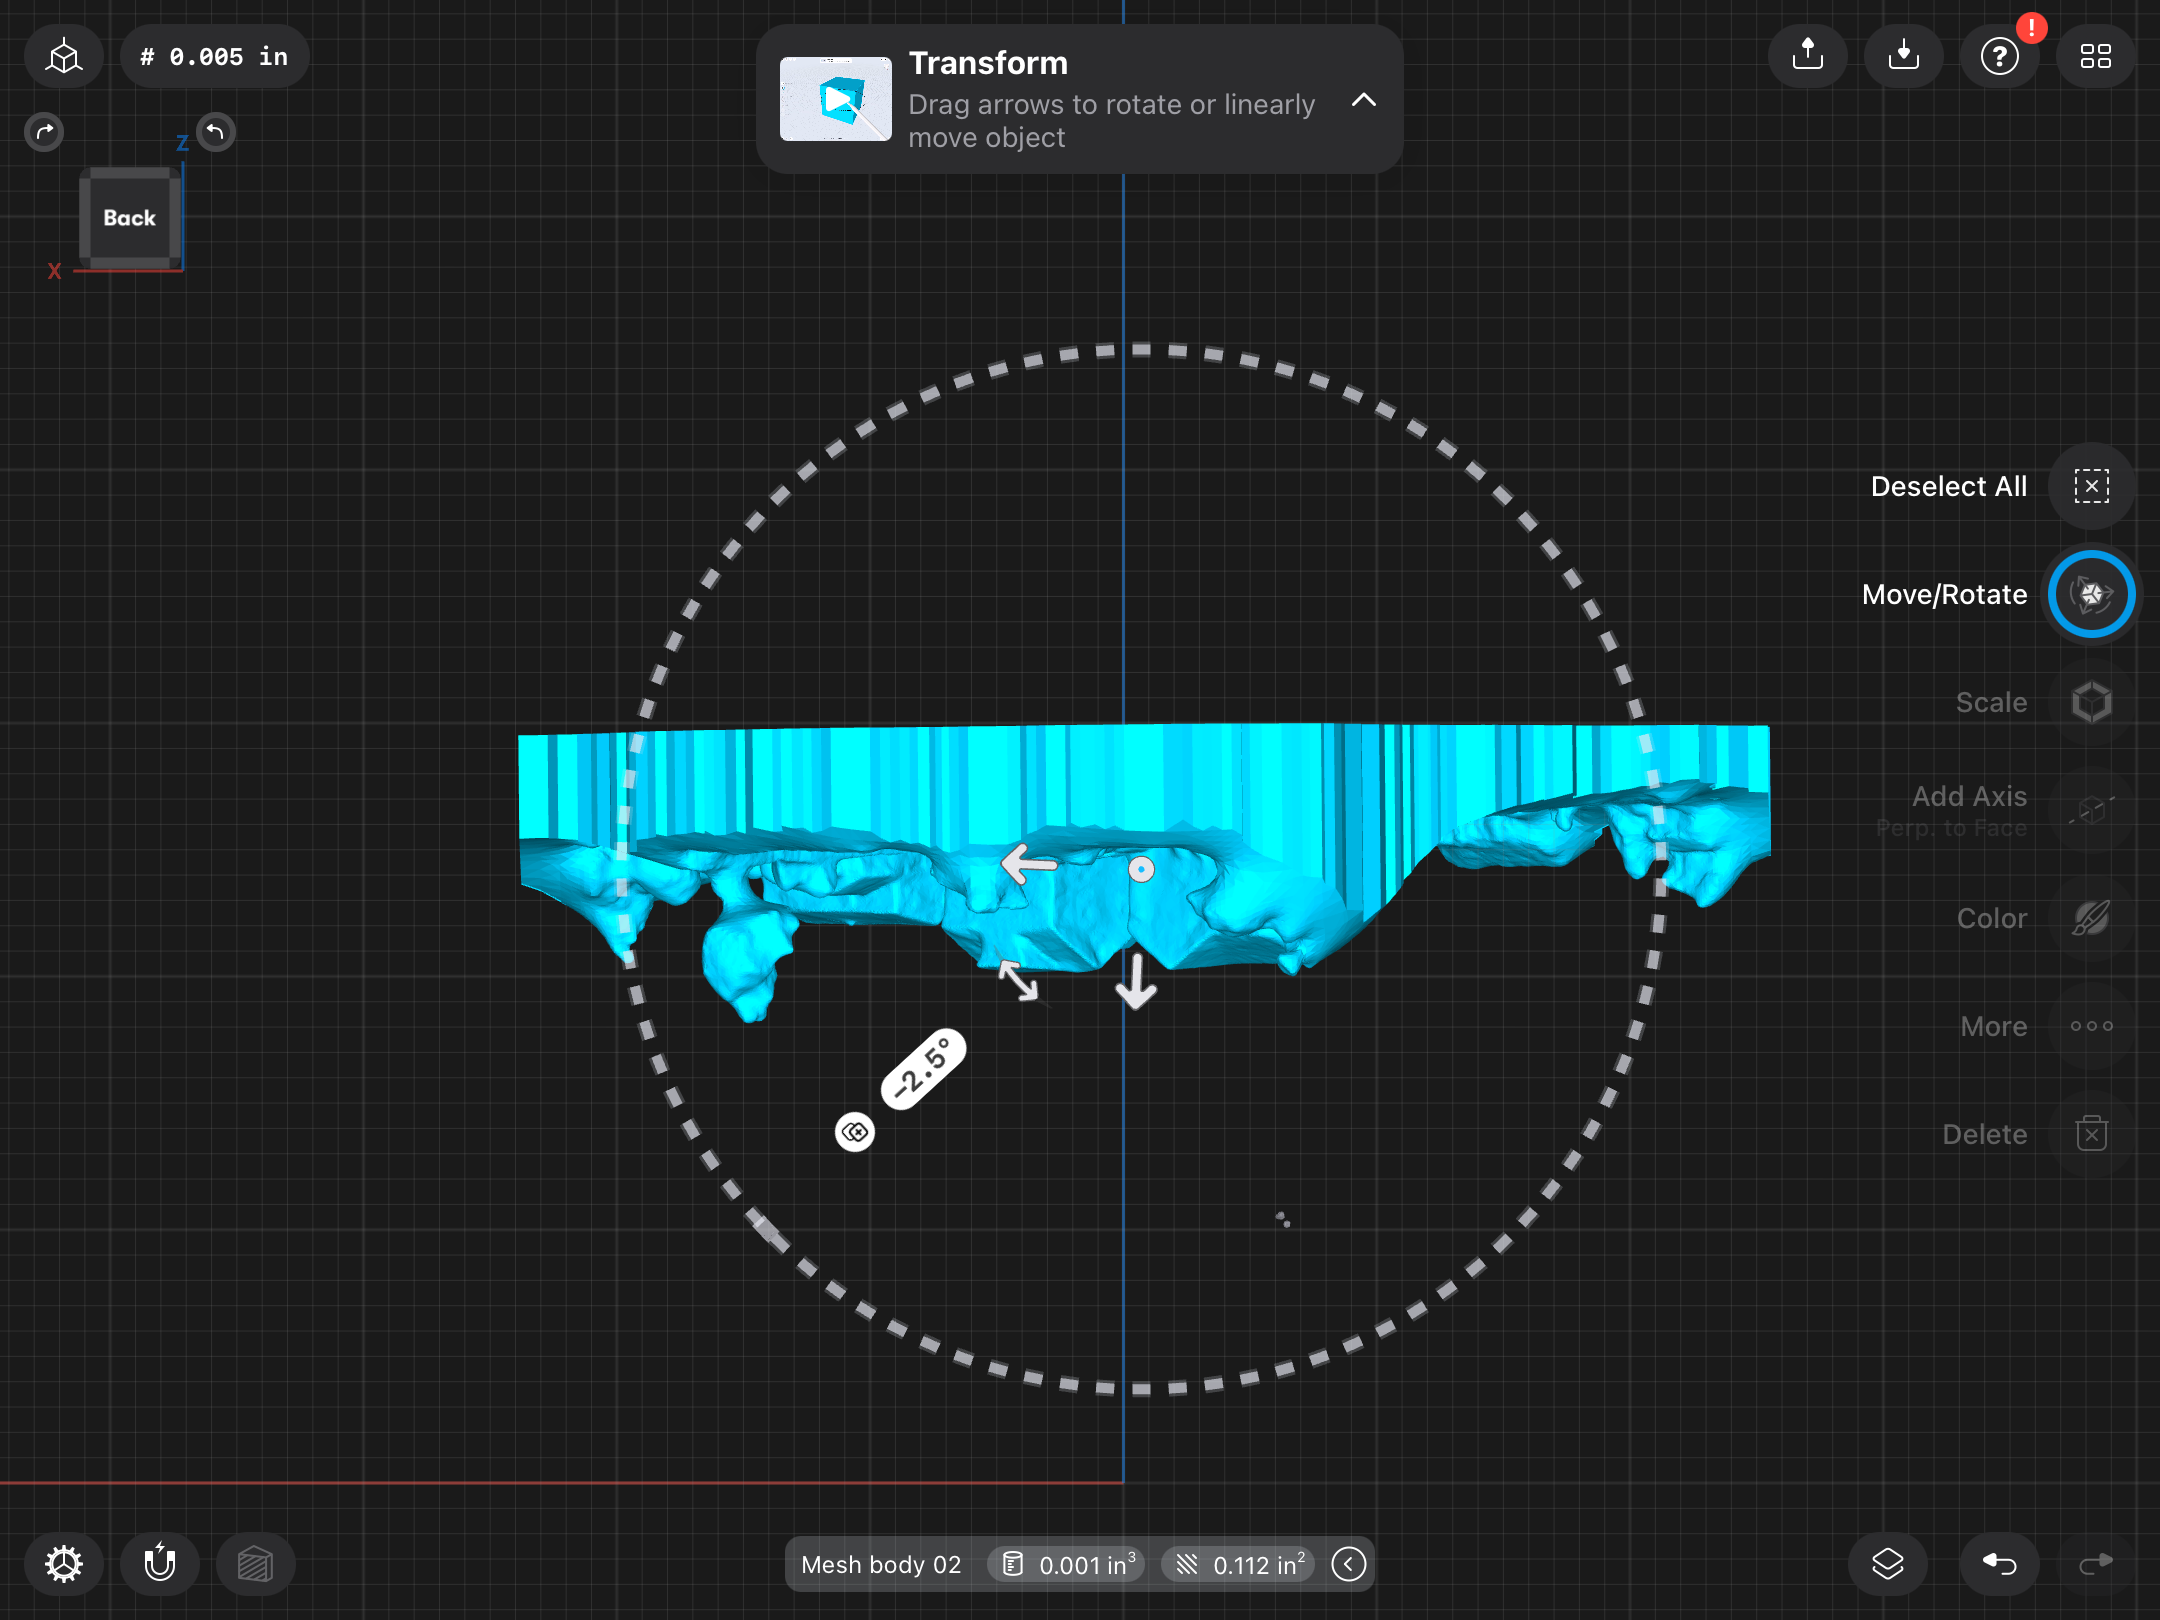Collapse the Transform hint panel chevron
The width and height of the screenshot is (2160, 1620).
(1364, 100)
